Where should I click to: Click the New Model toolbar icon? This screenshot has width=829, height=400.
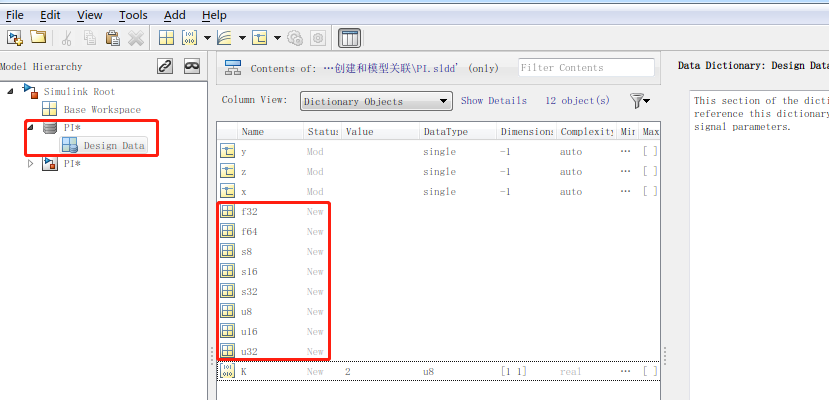(x=14, y=38)
